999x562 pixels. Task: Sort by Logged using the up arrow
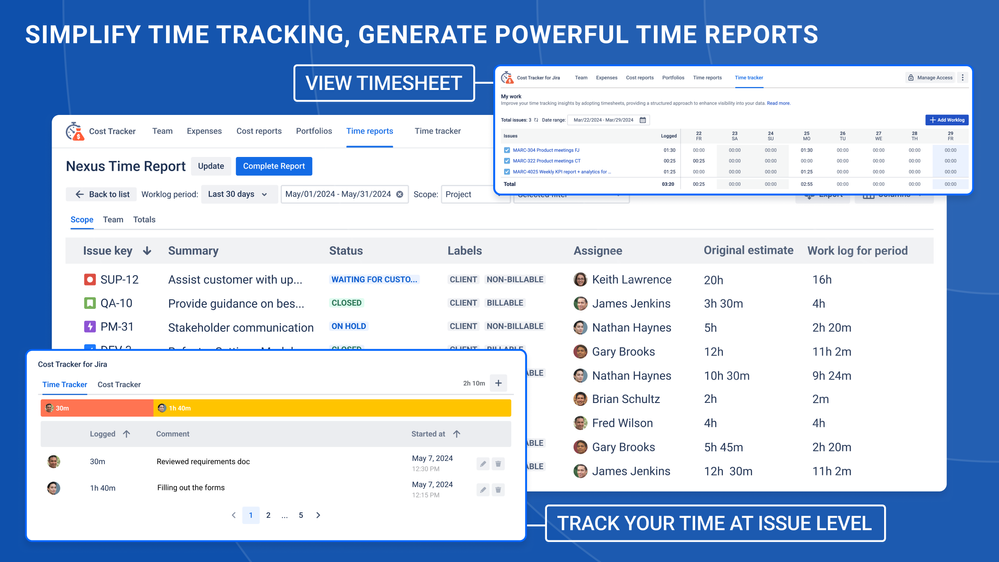point(126,434)
